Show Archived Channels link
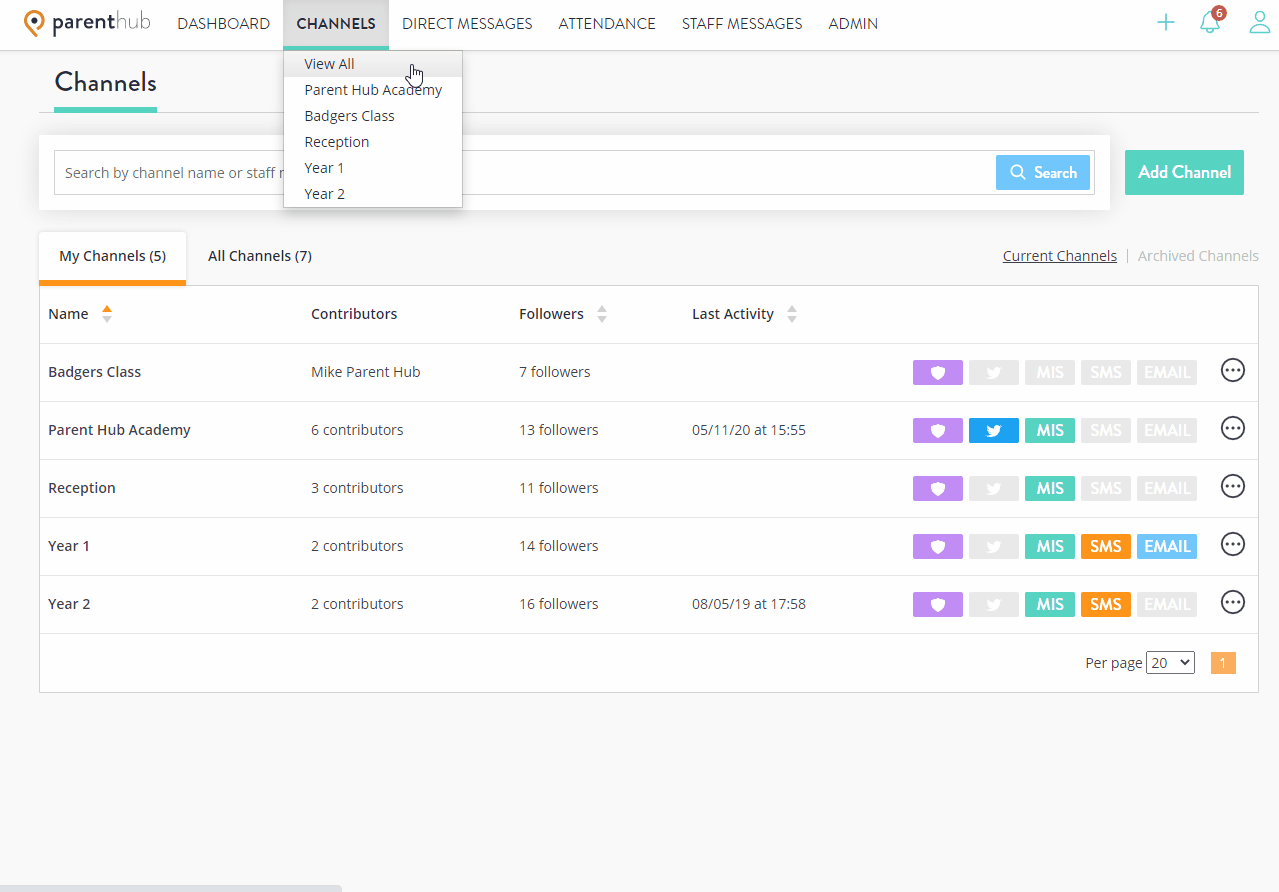Image resolution: width=1279 pixels, height=892 pixels. 1198,256
